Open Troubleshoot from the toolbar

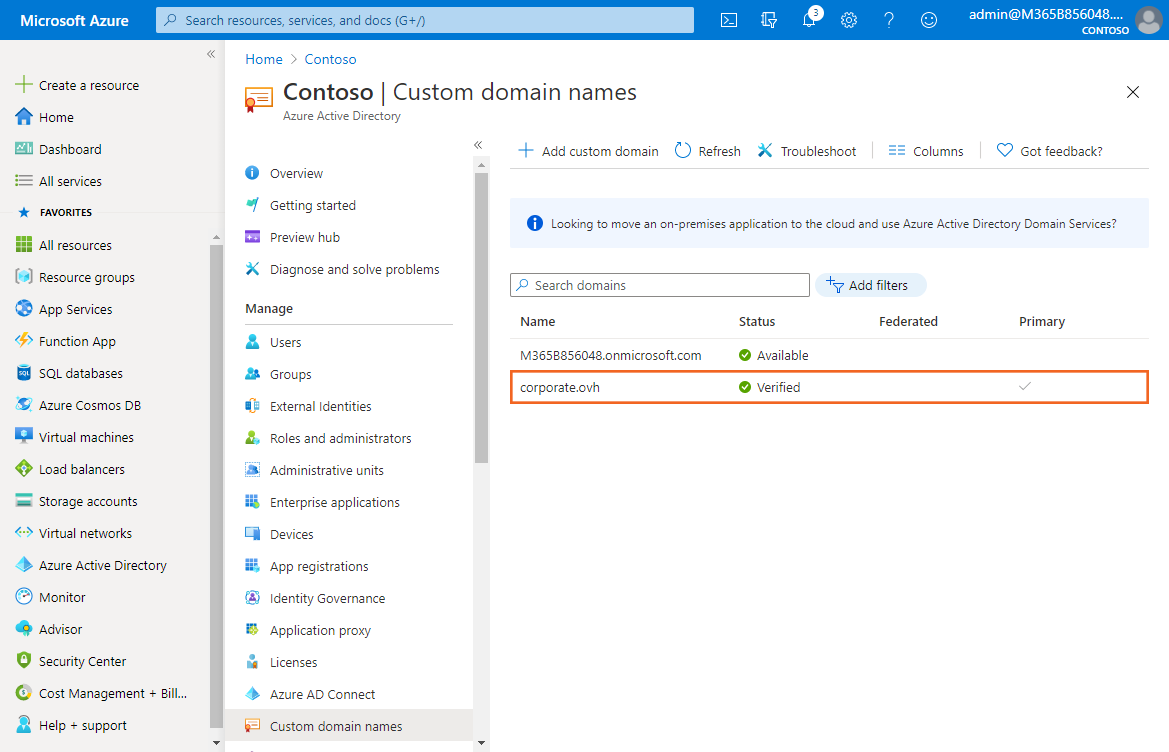pyautogui.click(x=807, y=151)
